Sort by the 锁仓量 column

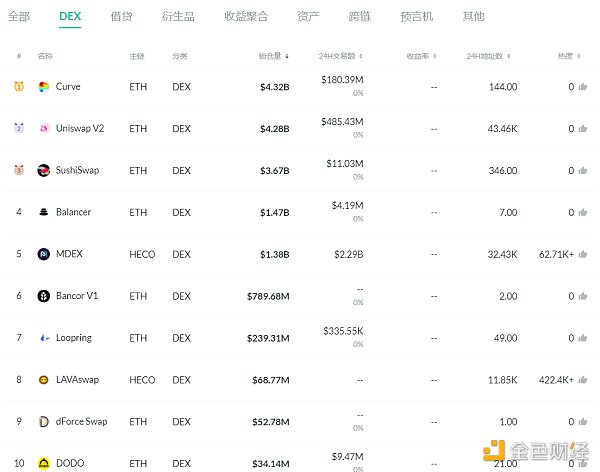(x=274, y=56)
